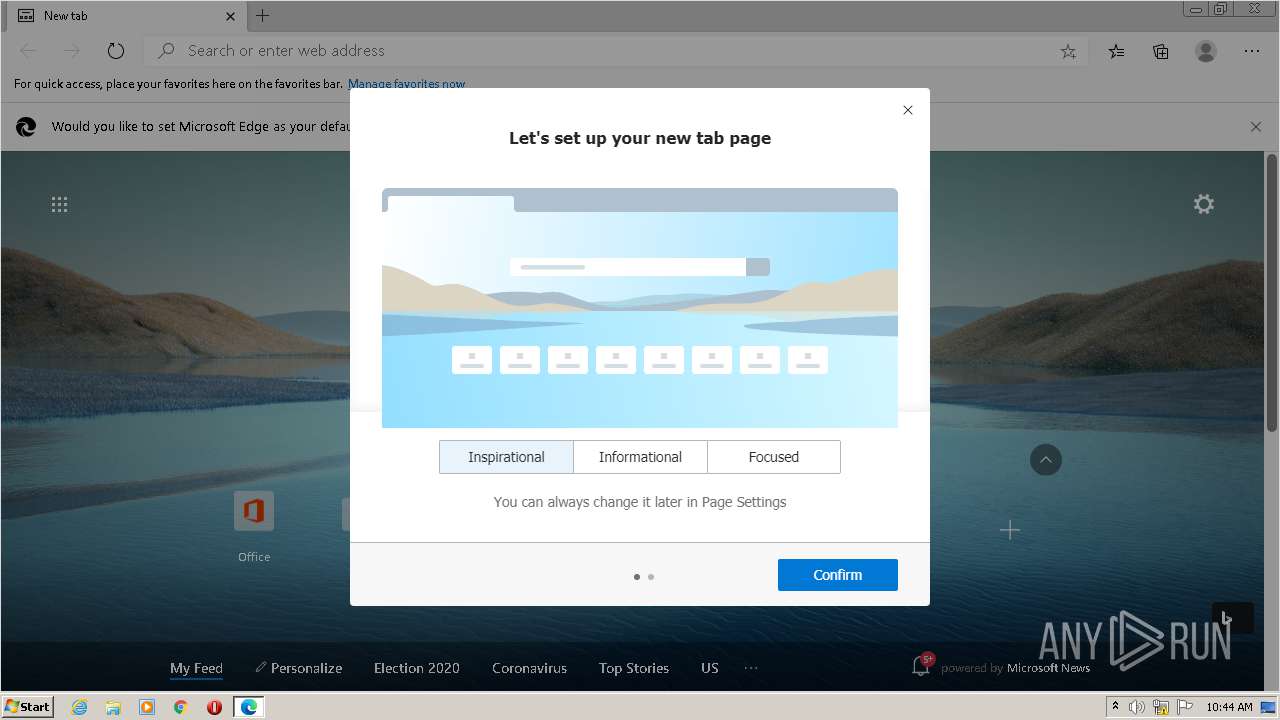The height and width of the screenshot is (720, 1280).
Task: Close the new tab page setup dialog
Action: [x=908, y=110]
